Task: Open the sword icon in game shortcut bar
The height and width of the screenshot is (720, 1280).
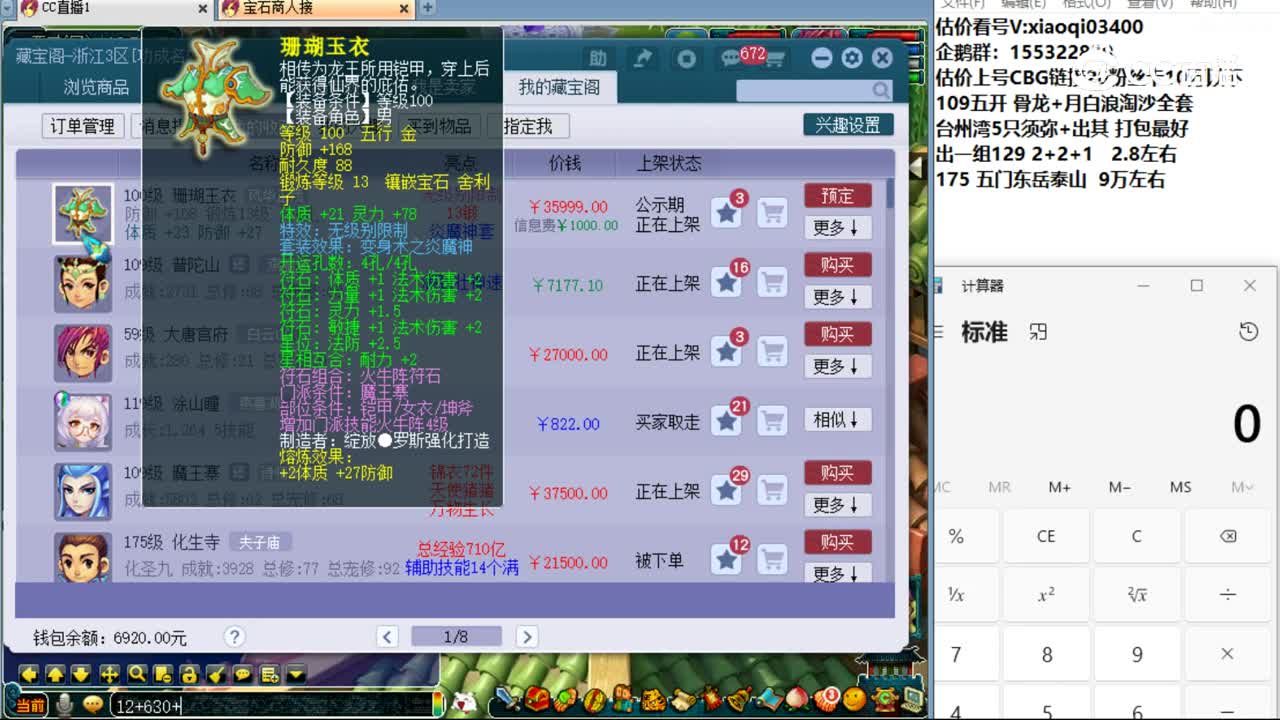Action: [x=507, y=698]
